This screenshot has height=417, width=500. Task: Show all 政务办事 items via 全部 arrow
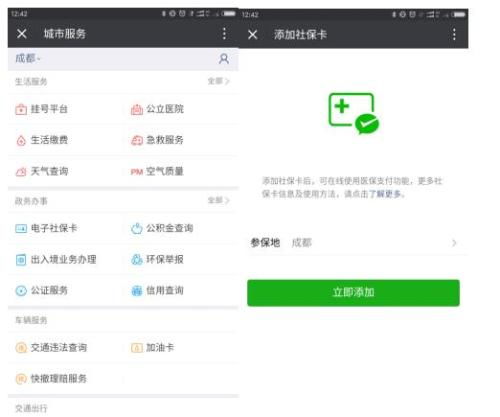pyautogui.click(x=218, y=200)
